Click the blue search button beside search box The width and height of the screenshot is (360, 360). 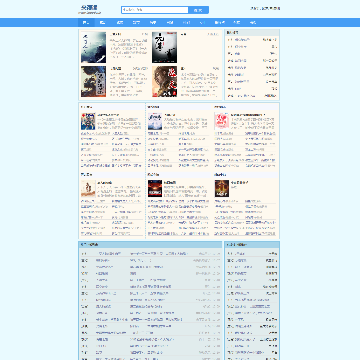[198, 10]
